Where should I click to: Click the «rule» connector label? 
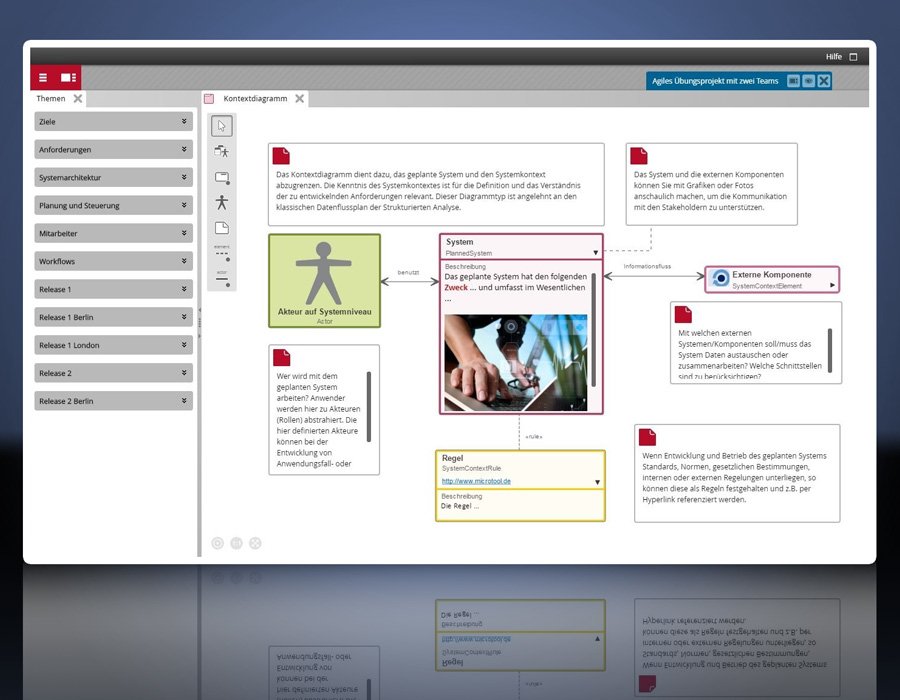[x=534, y=437]
